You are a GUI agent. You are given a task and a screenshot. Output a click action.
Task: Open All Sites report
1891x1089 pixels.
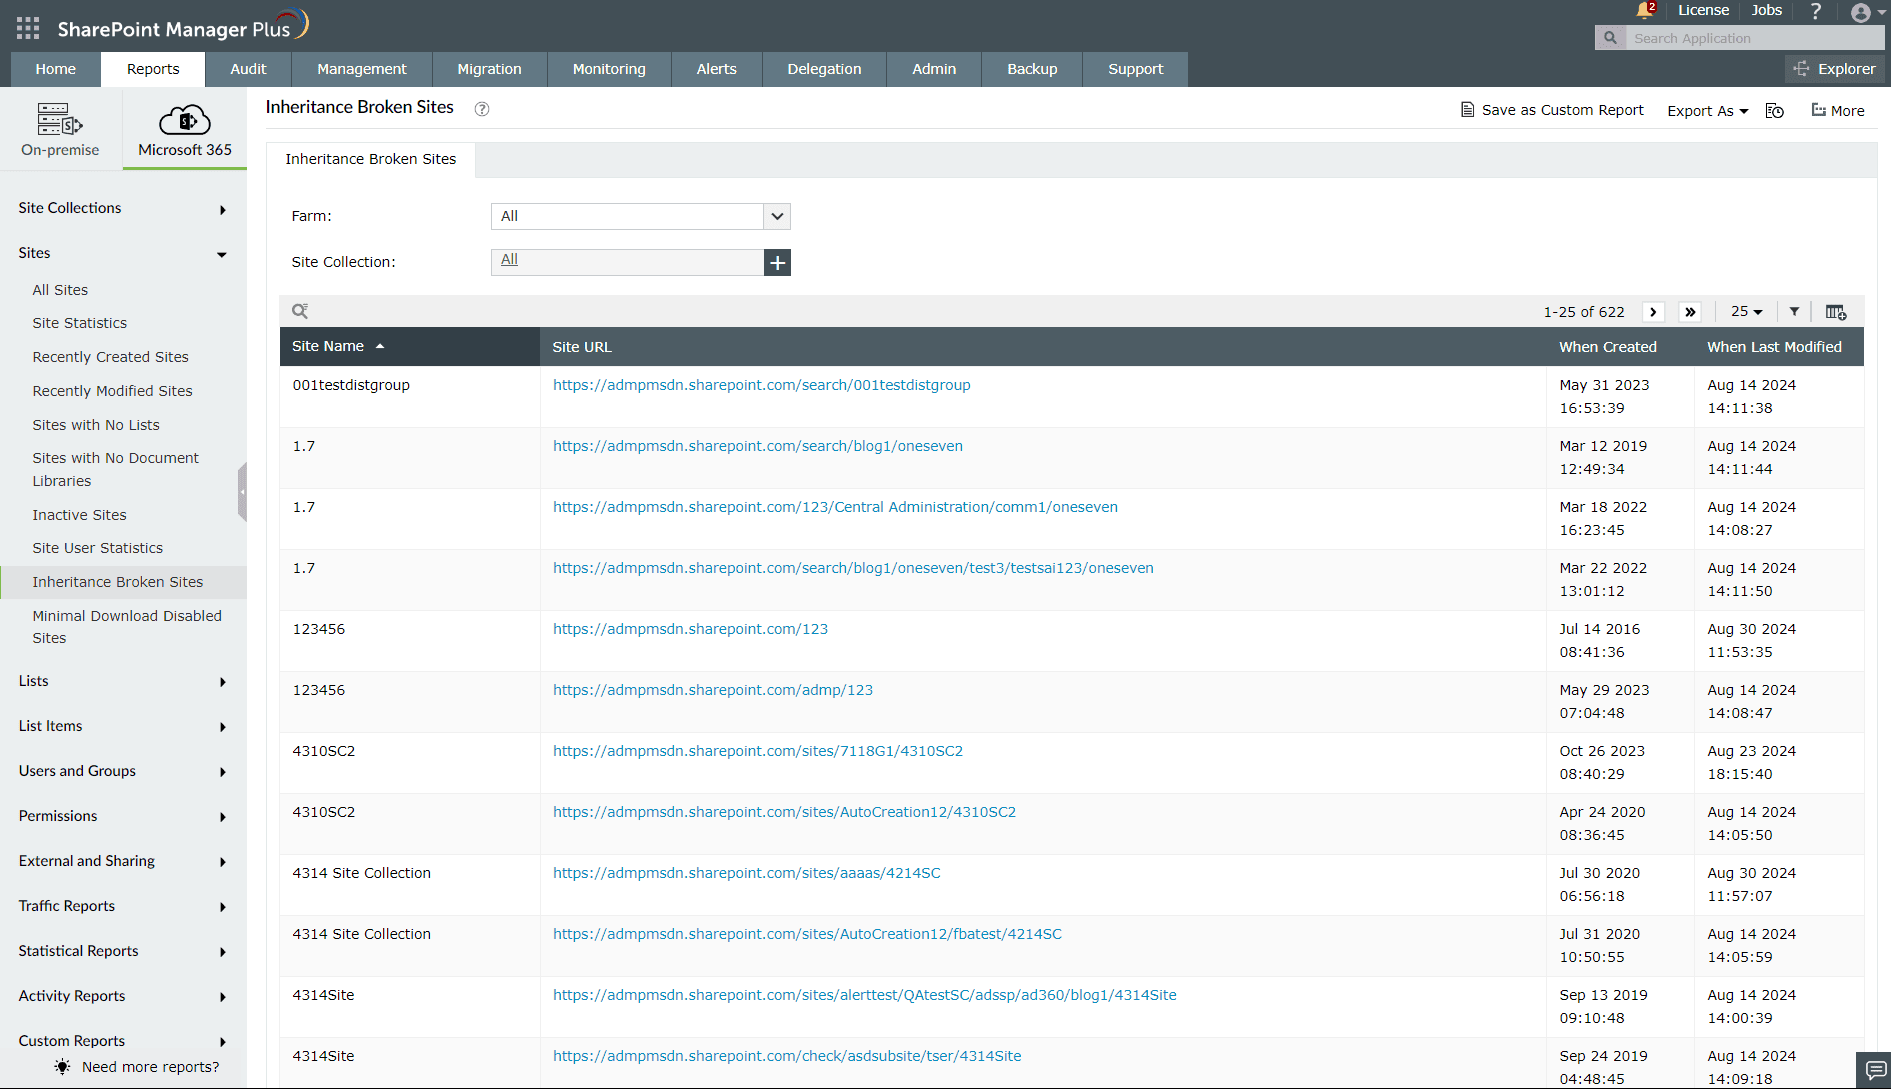[x=60, y=290]
